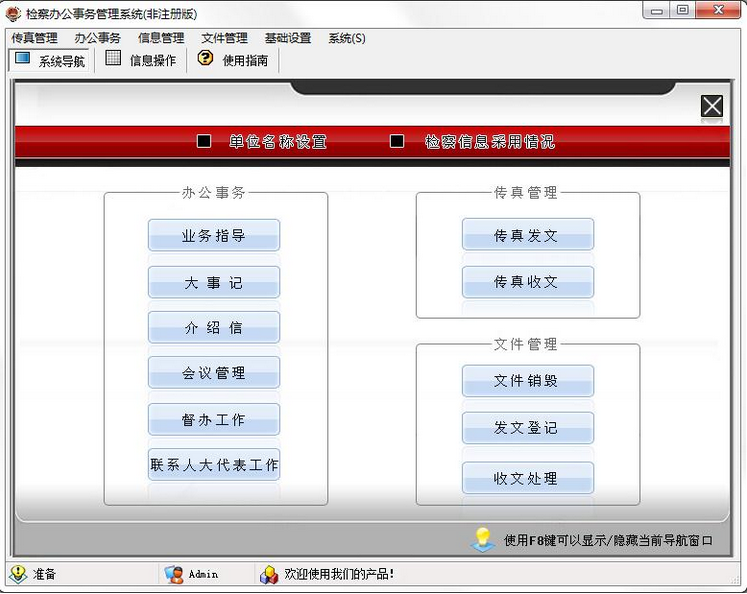Close the application window
This screenshot has width=747, height=594.
pos(718,10)
